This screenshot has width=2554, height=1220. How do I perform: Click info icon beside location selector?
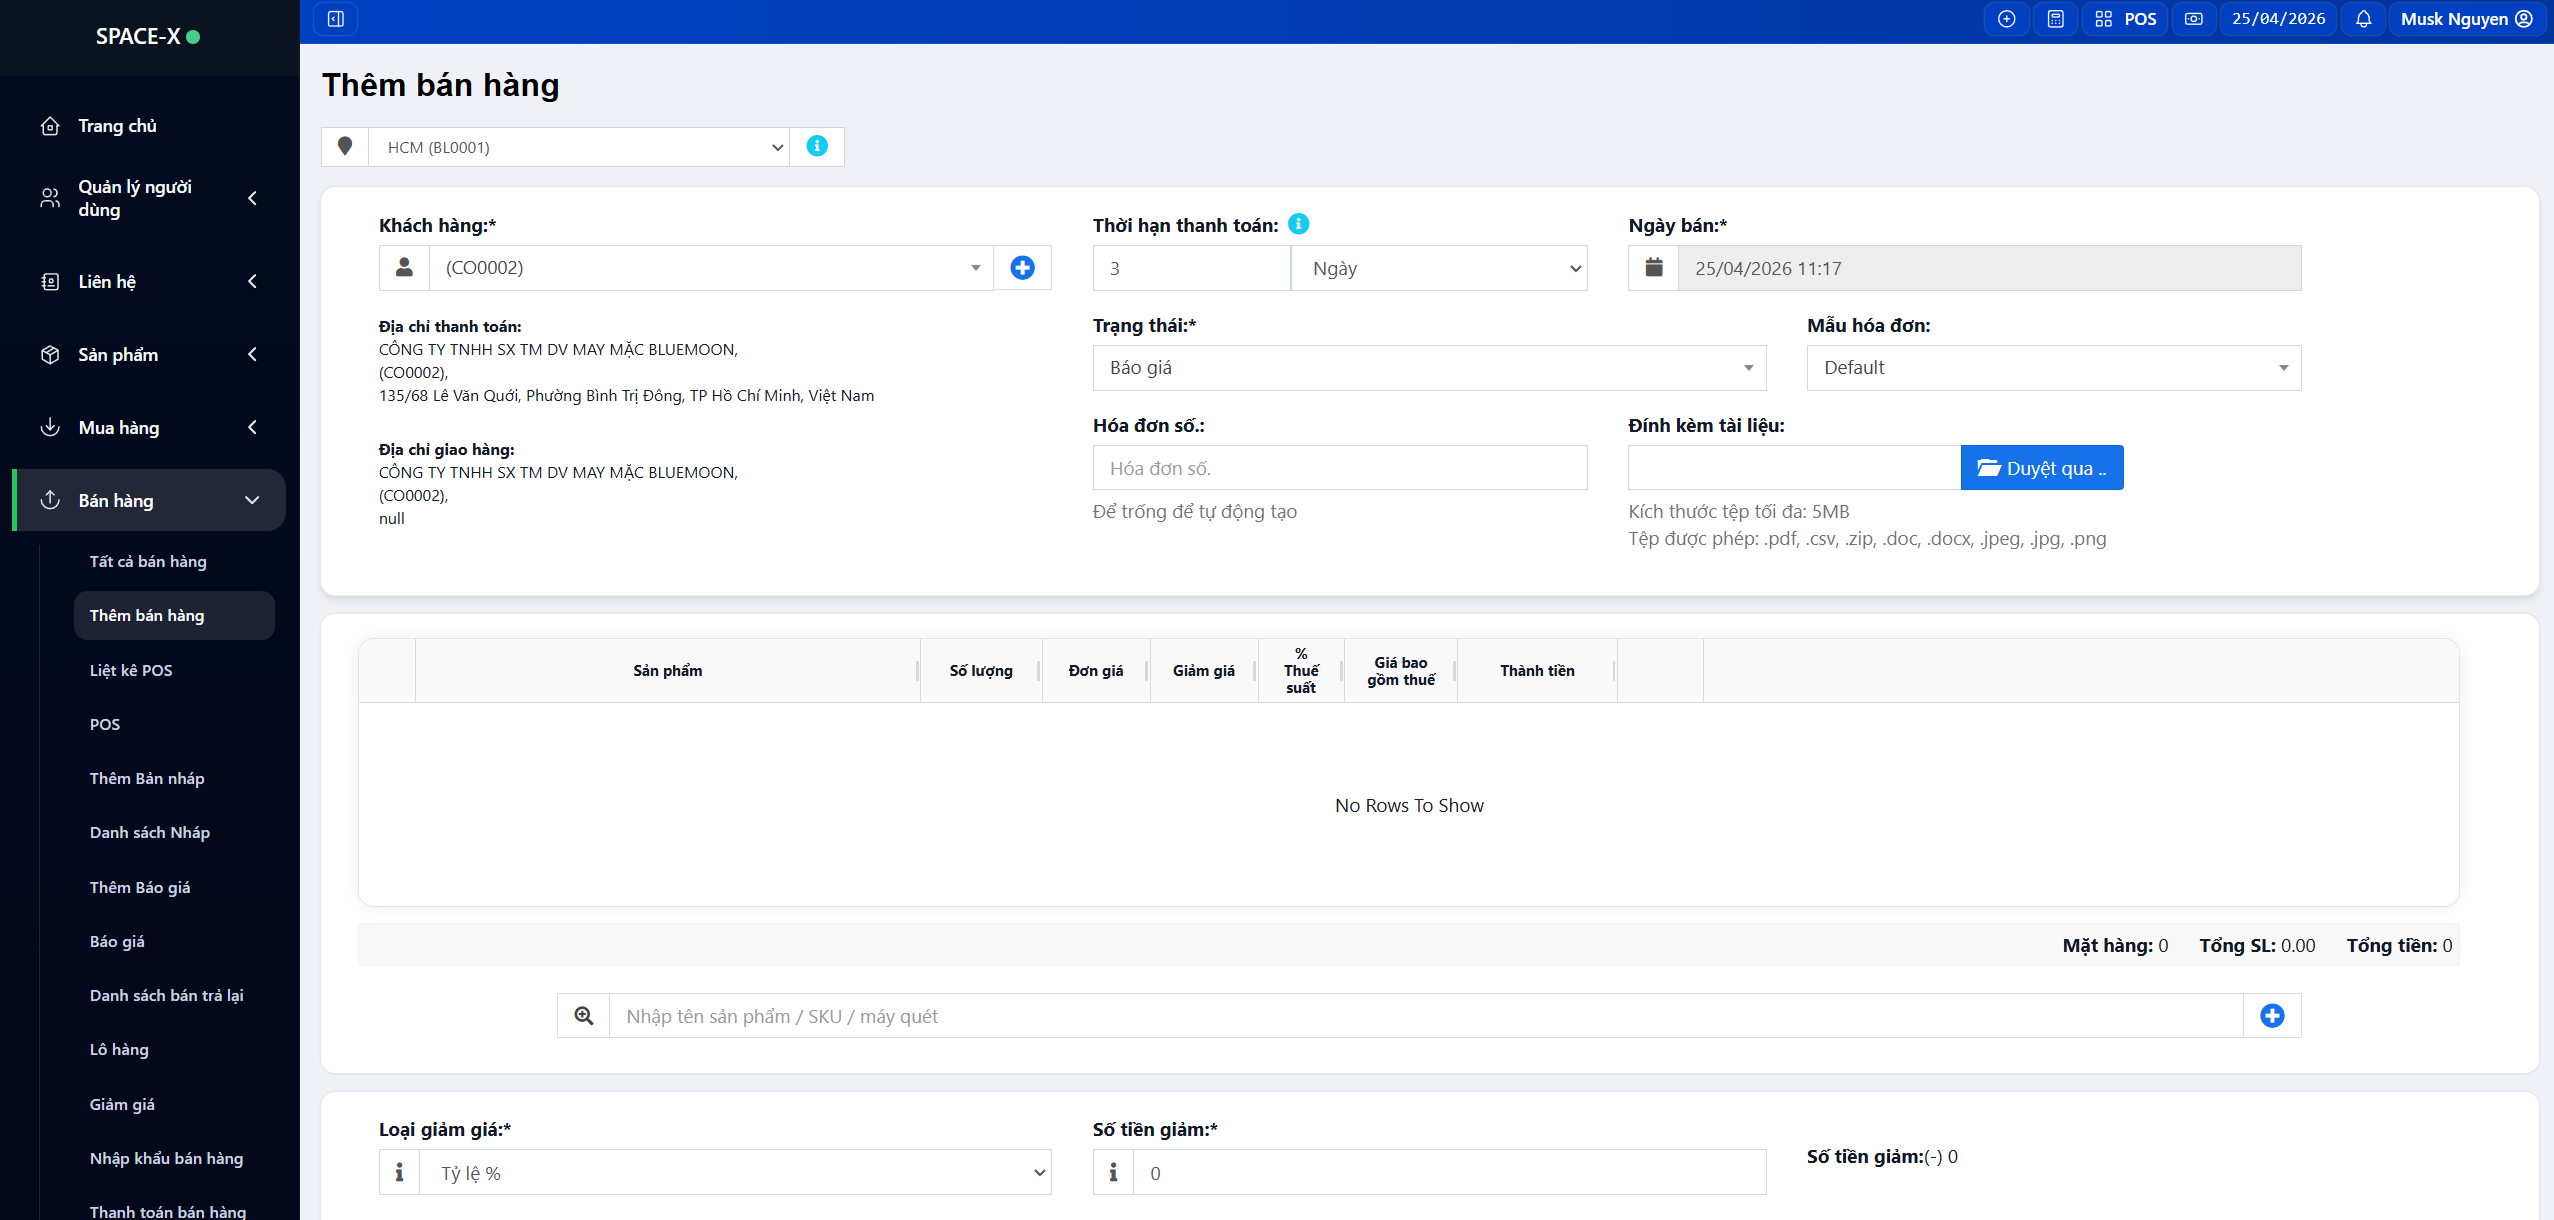coord(817,146)
